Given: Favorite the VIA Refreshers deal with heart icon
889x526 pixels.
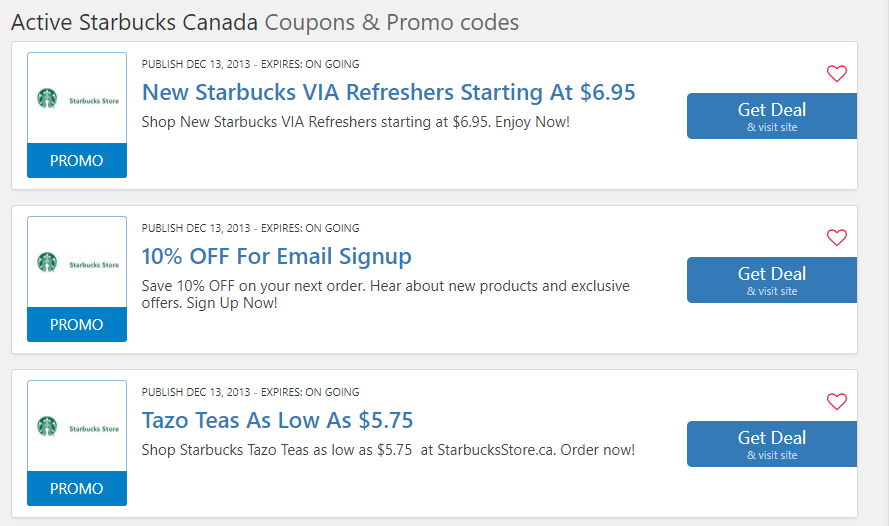Looking at the screenshot, I should point(836,73).
